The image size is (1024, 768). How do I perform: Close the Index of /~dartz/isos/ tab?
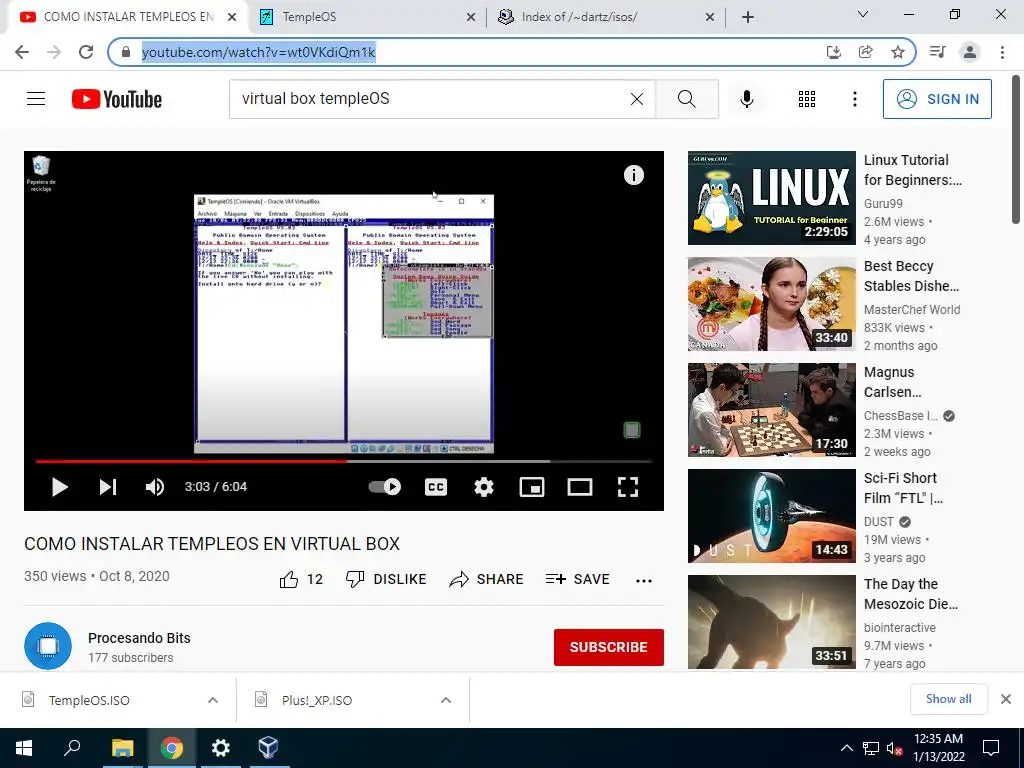(x=710, y=17)
